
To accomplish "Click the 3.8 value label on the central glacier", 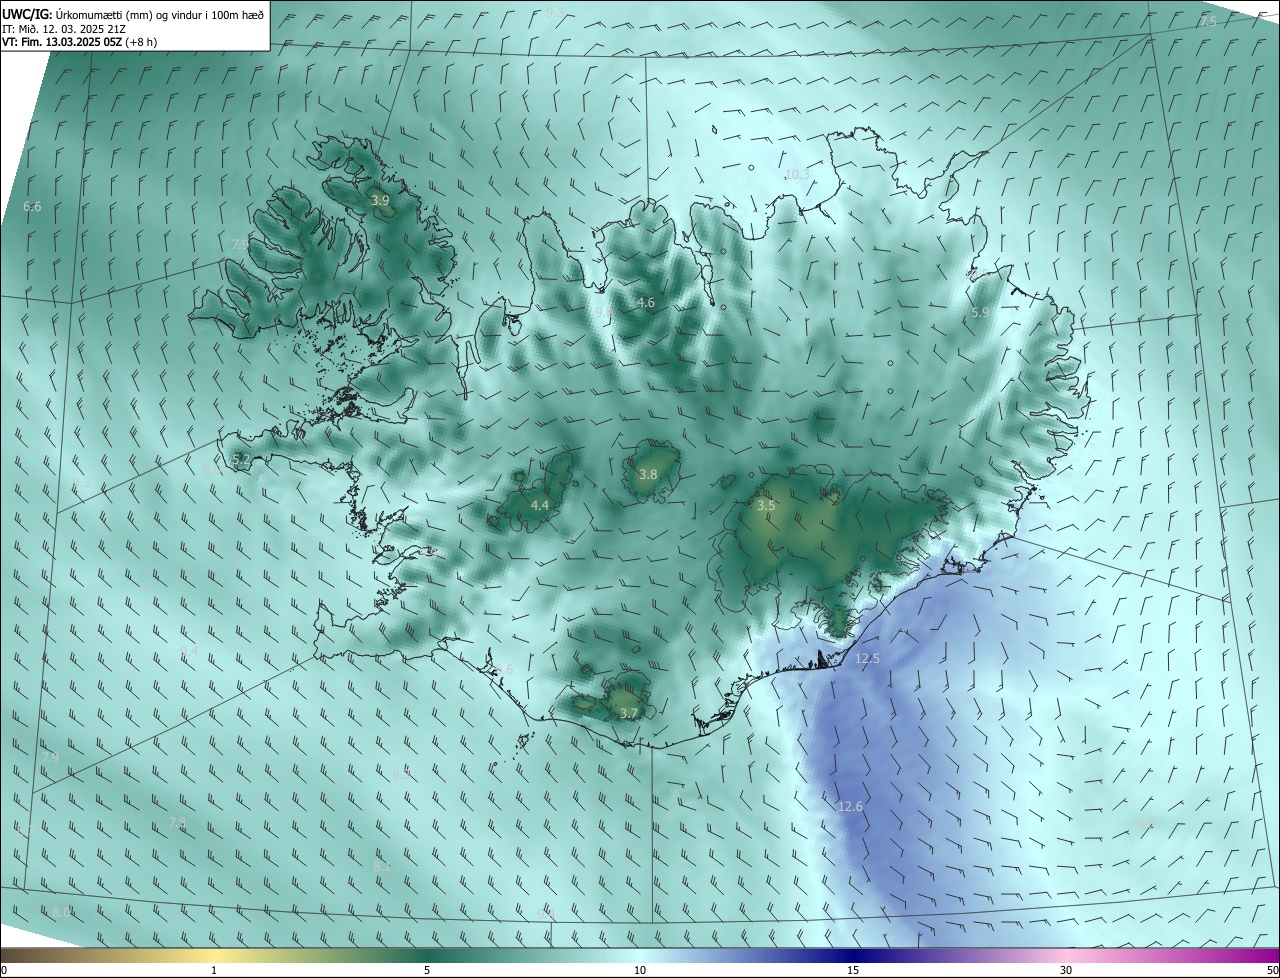I will click(x=648, y=474).
